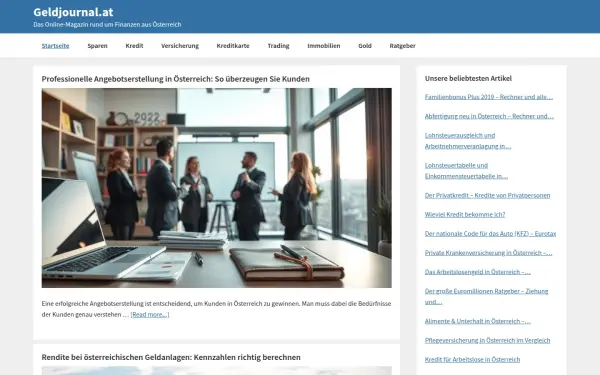Viewport: 600px width, 375px height.
Task: Select the Versicherung menu item
Action: pyautogui.click(x=180, y=46)
